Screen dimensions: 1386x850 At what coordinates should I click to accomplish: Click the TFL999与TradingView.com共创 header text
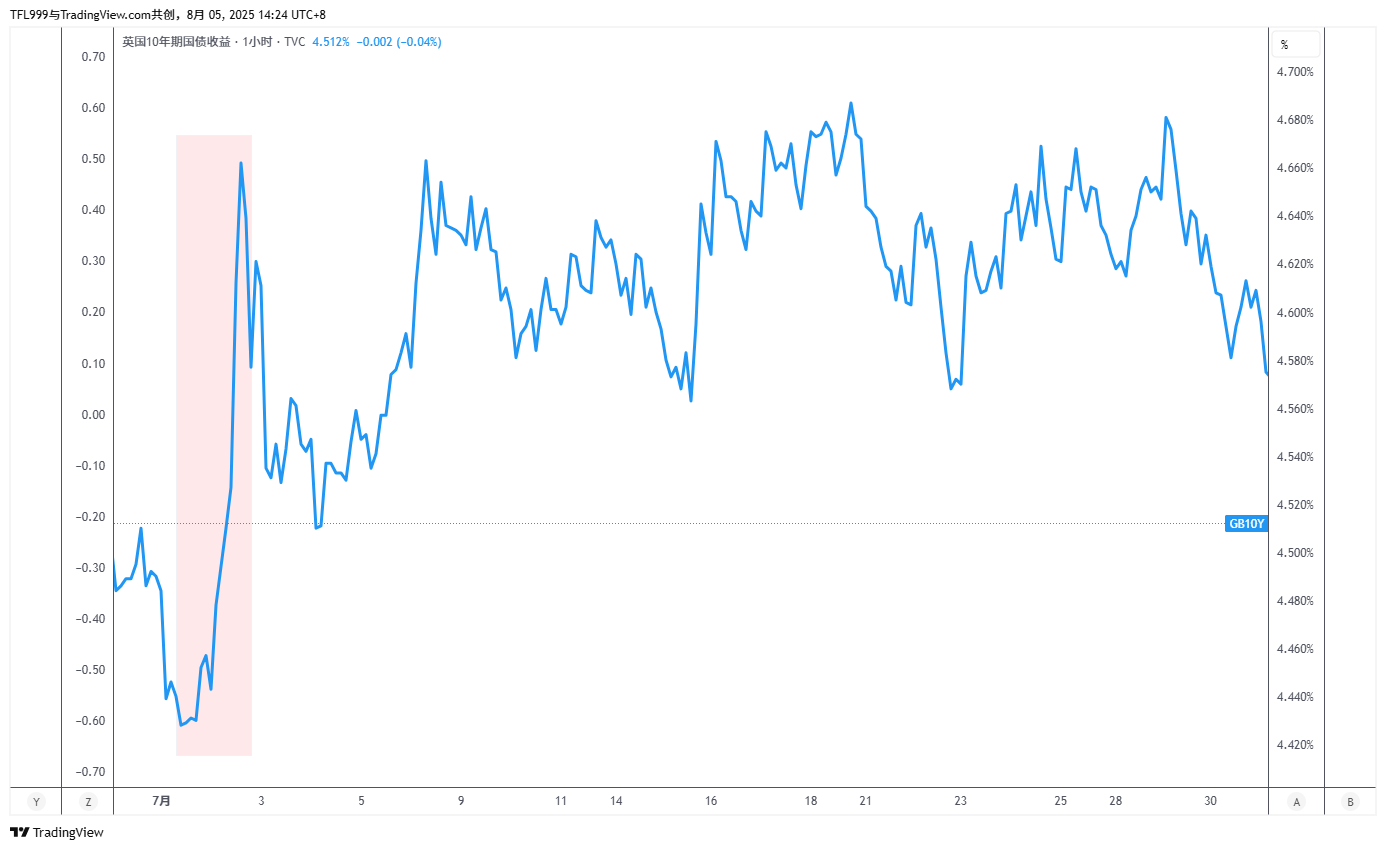(x=94, y=14)
